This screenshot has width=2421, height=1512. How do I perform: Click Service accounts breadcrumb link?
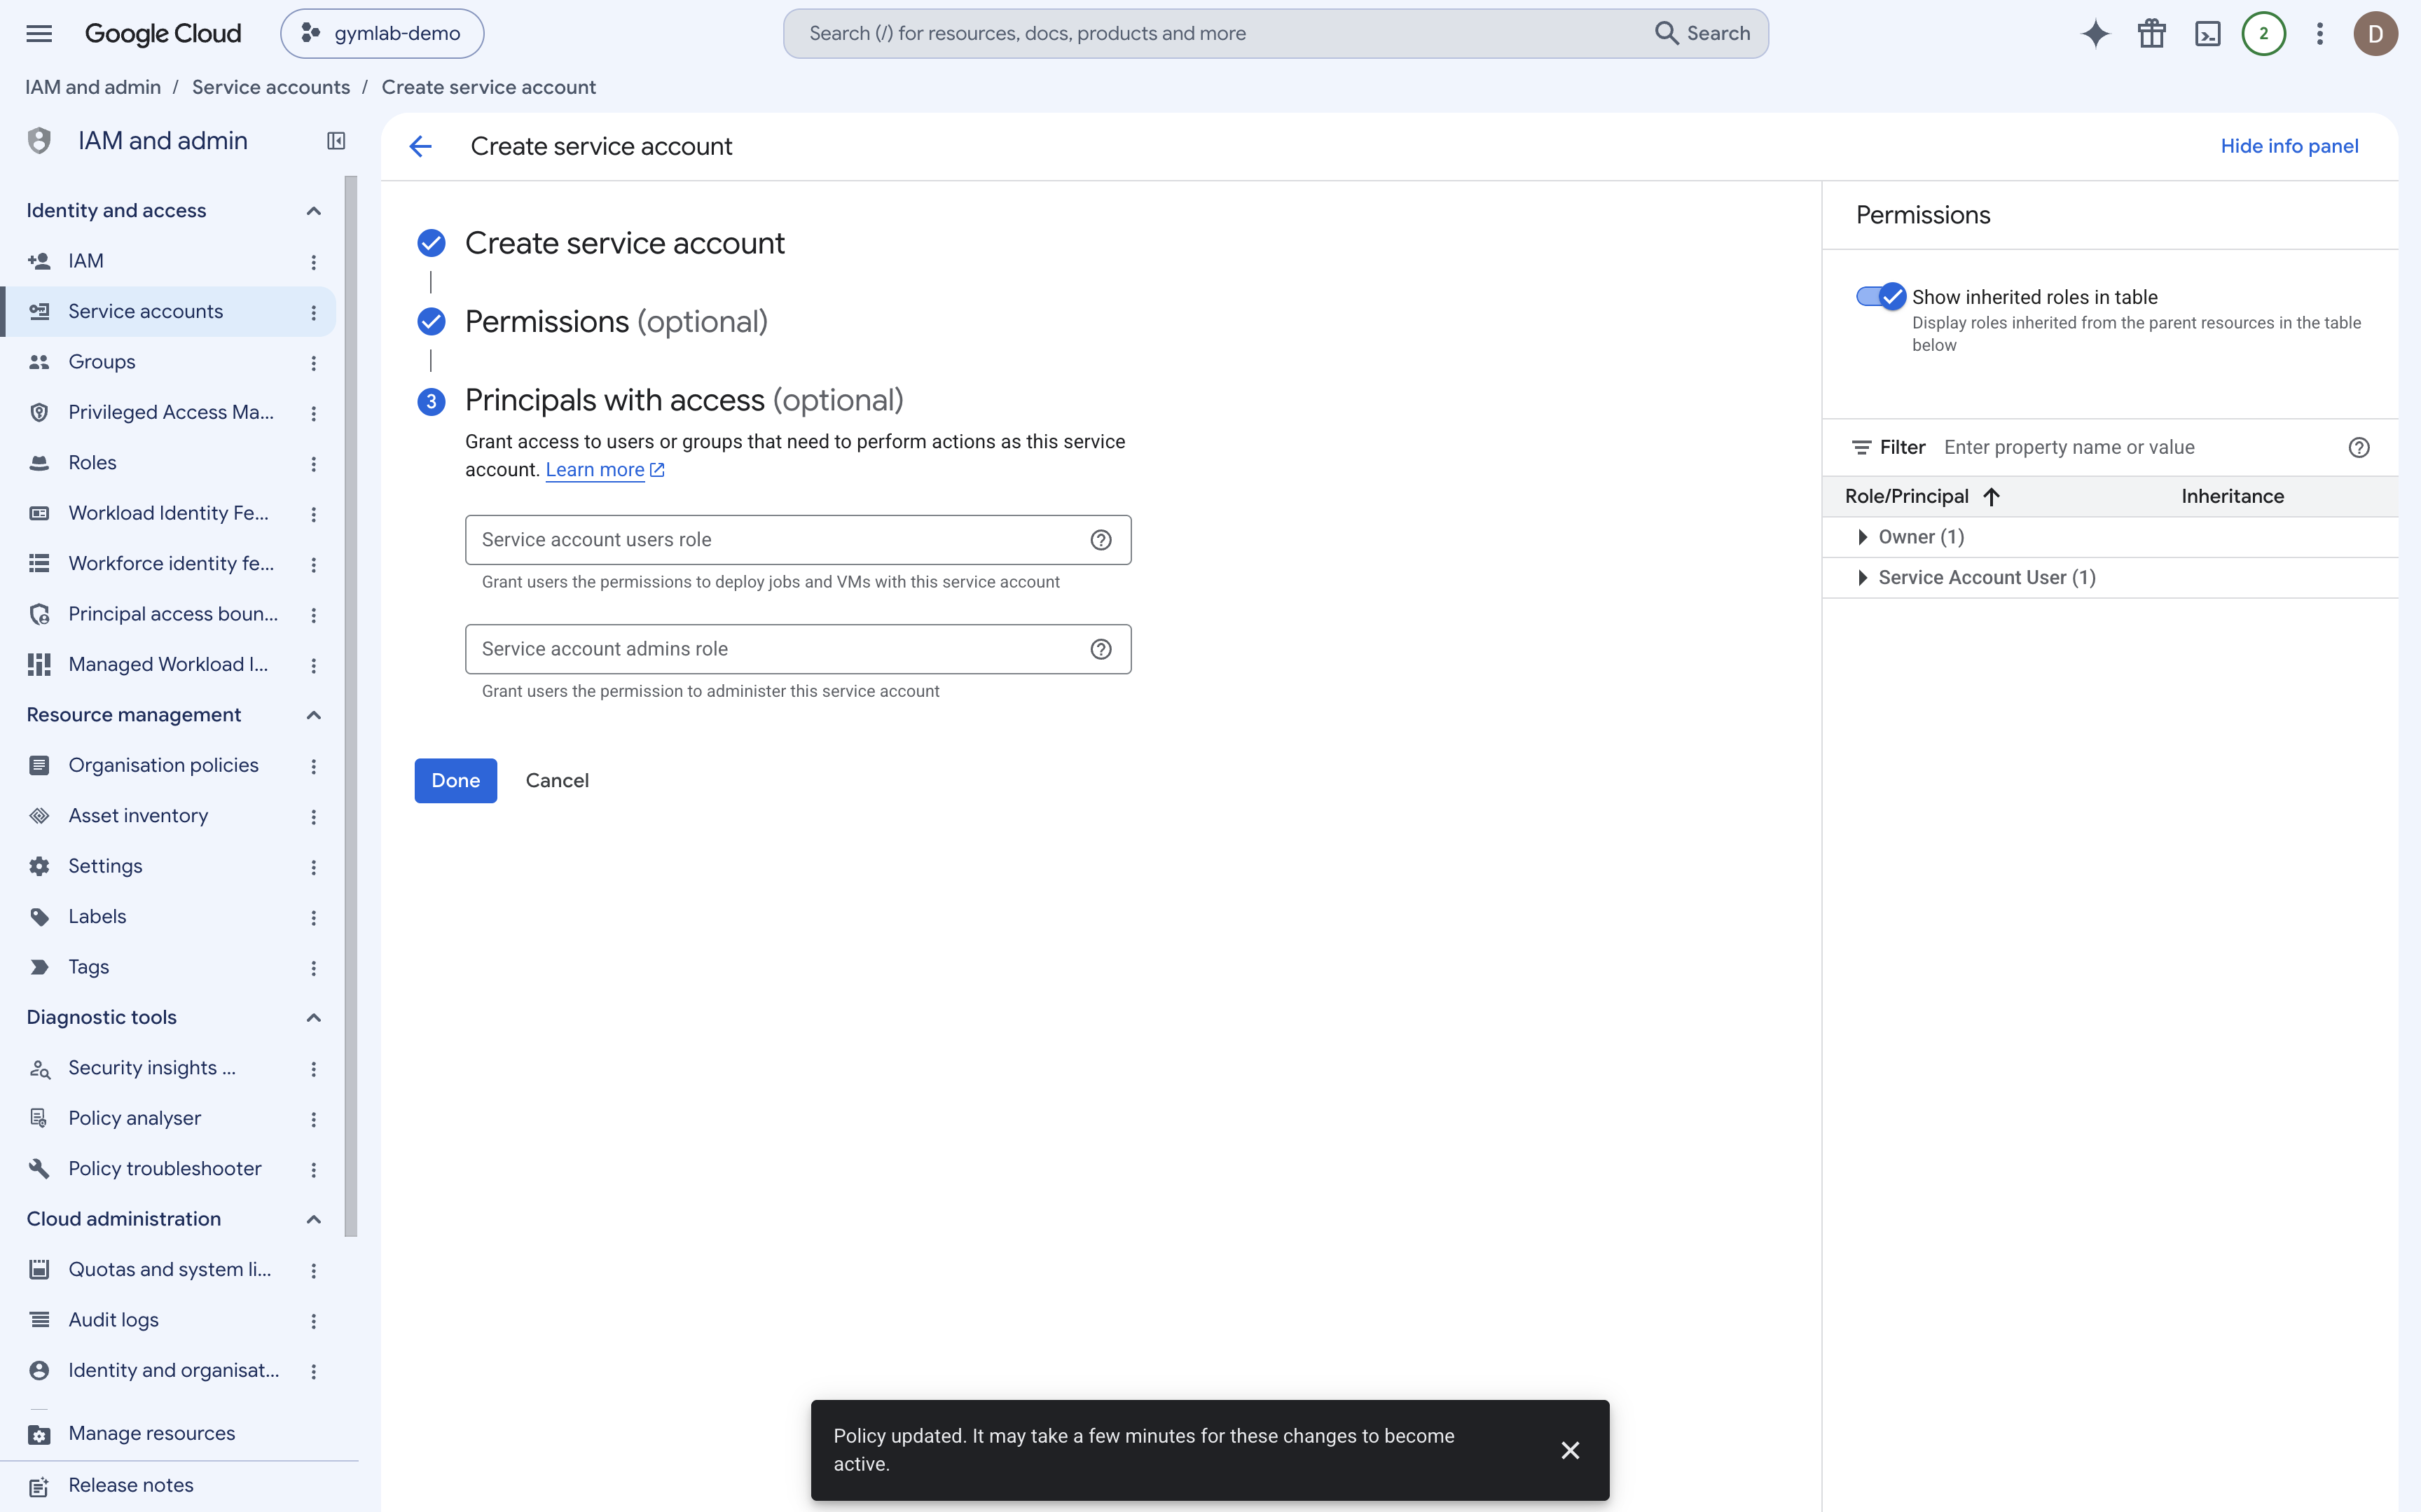pos(271,87)
